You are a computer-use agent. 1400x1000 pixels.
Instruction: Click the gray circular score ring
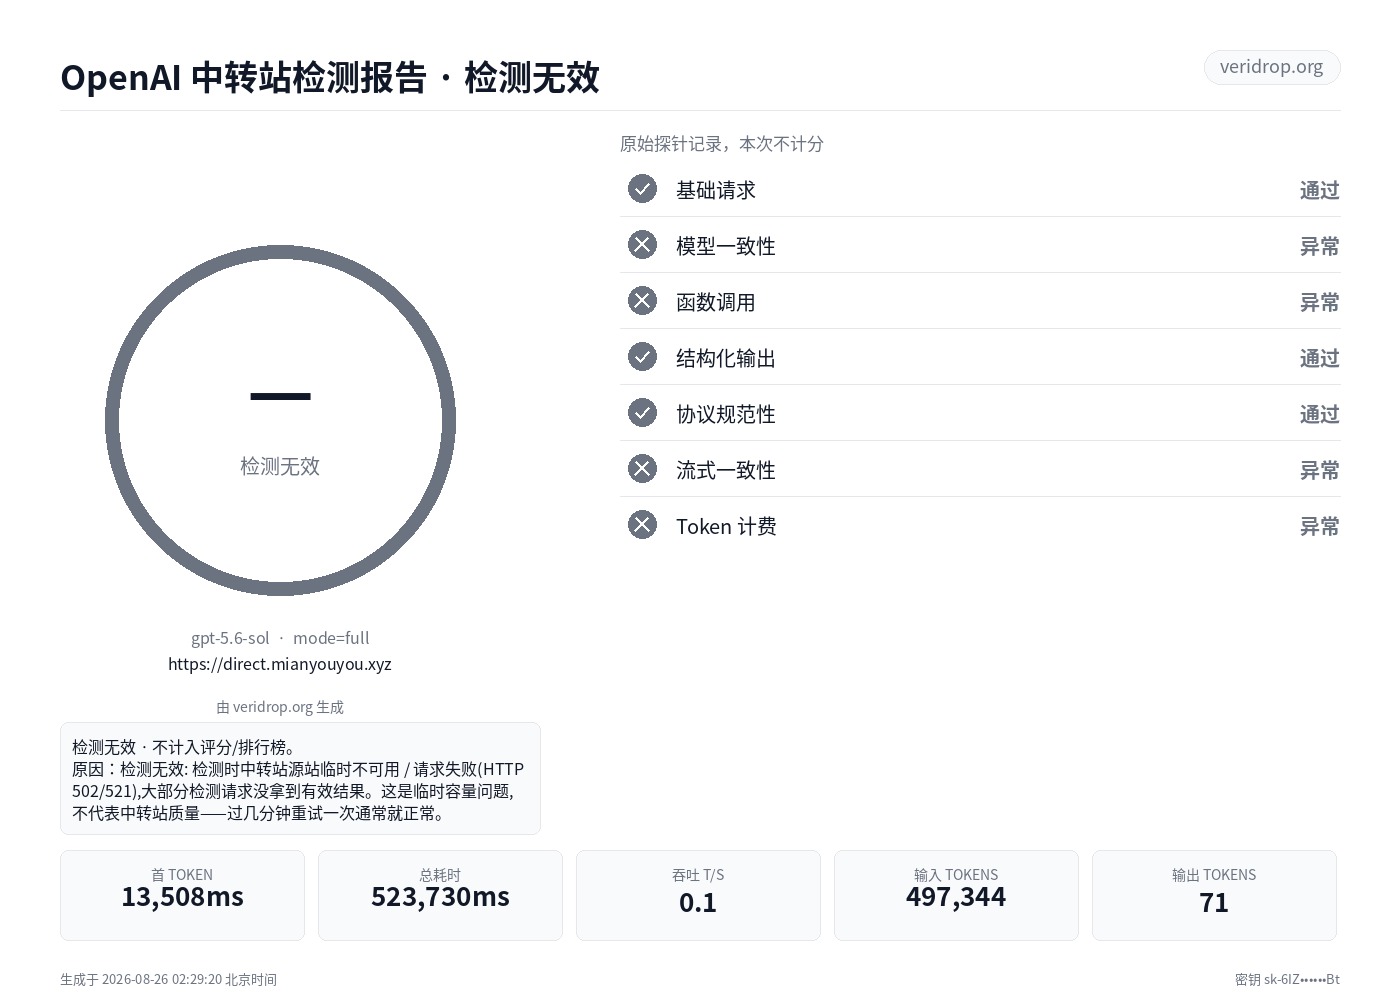[280, 420]
